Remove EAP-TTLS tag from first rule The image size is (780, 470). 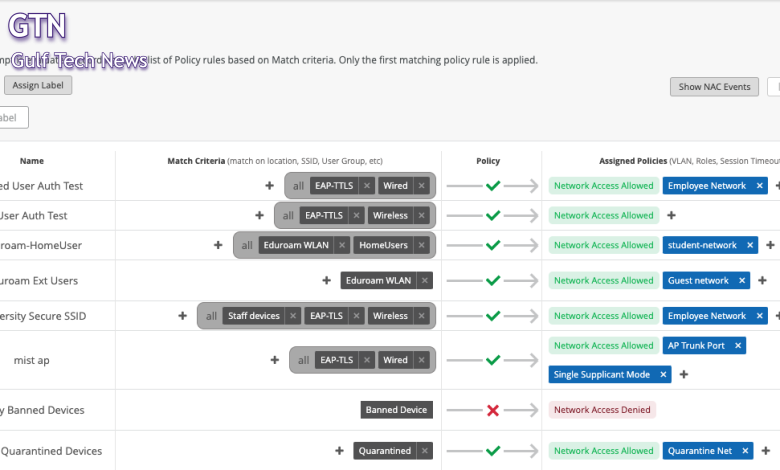click(x=367, y=186)
